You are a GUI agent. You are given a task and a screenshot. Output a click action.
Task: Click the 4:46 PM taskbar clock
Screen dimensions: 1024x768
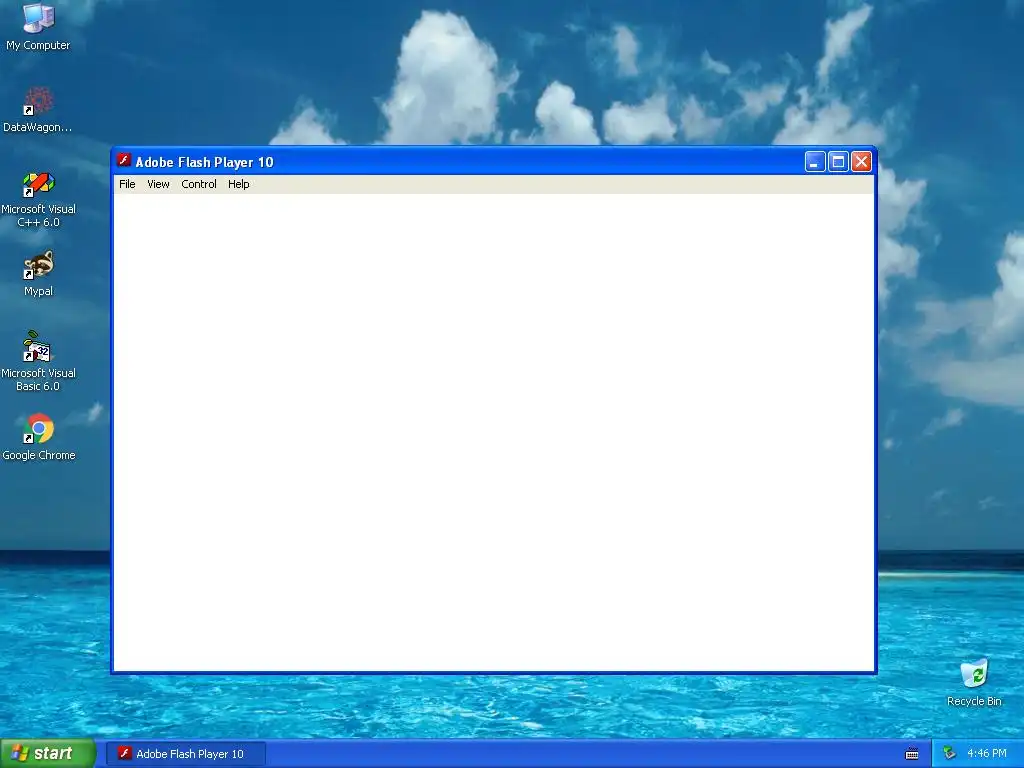(x=987, y=754)
